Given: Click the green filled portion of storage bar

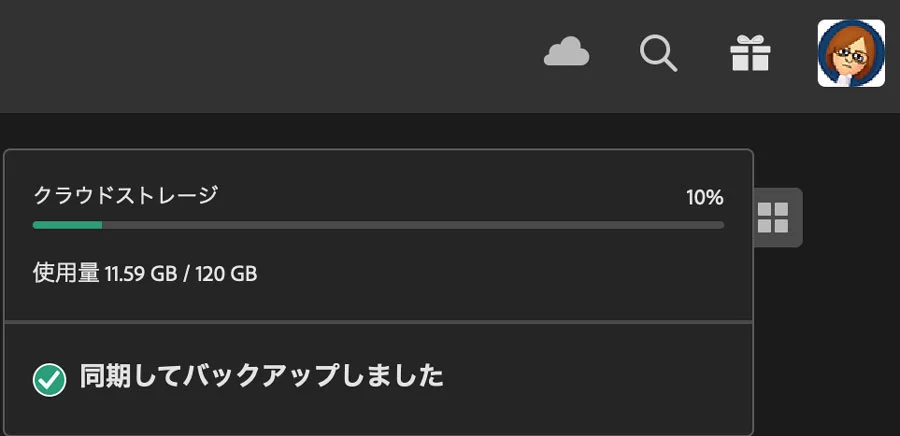Looking at the screenshot, I should [x=67, y=225].
